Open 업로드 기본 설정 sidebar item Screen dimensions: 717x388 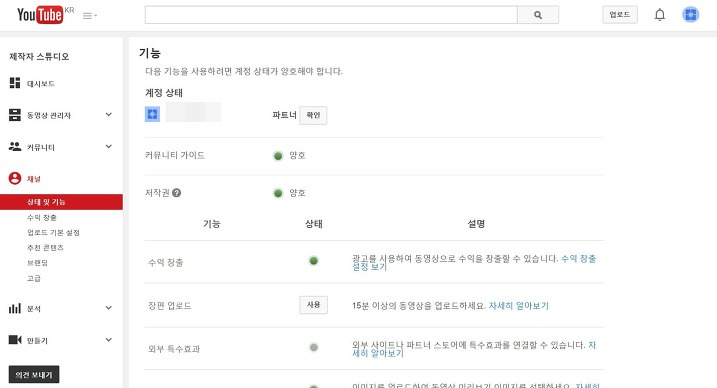tap(53, 233)
